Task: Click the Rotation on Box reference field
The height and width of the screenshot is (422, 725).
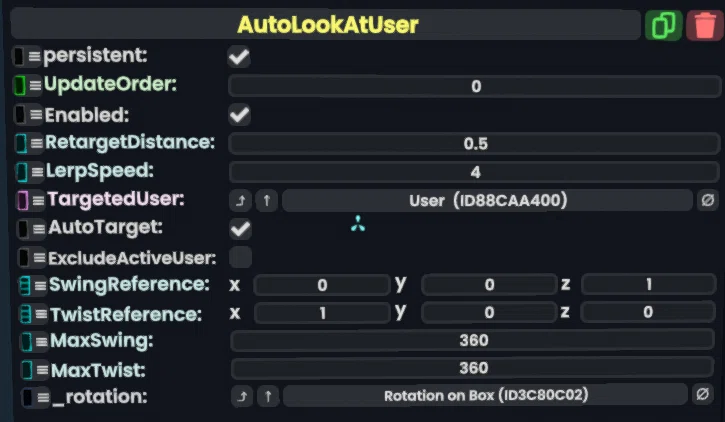Action: point(485,396)
